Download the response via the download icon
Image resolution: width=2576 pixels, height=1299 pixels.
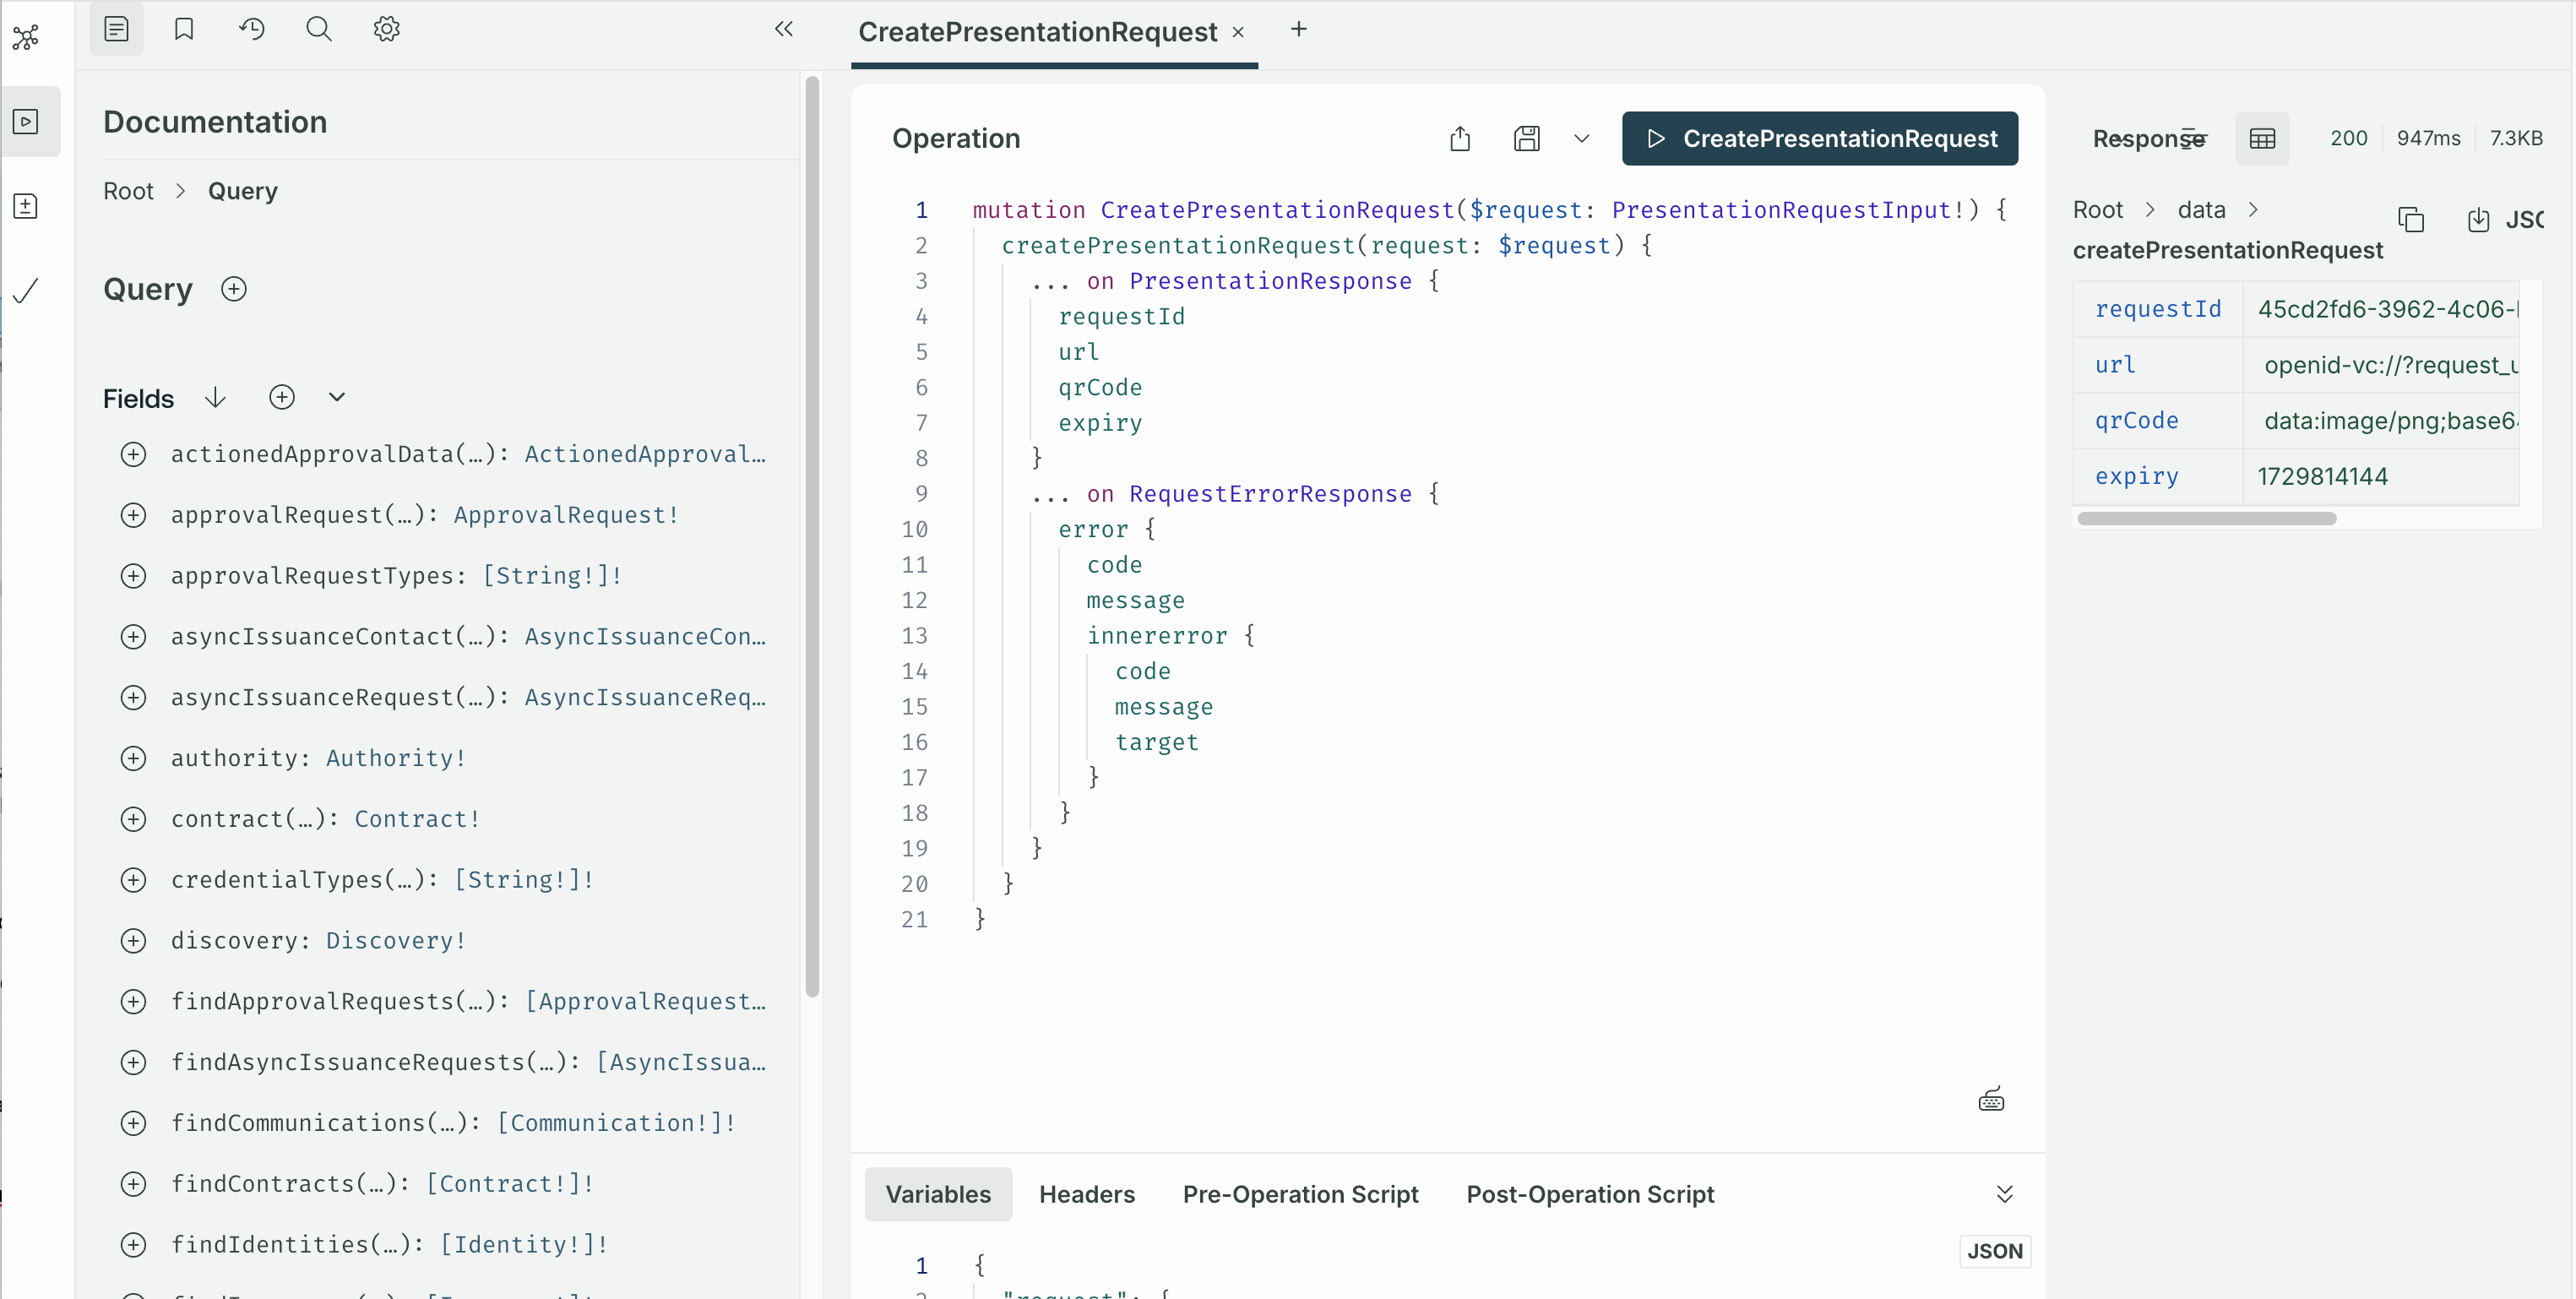[2478, 219]
